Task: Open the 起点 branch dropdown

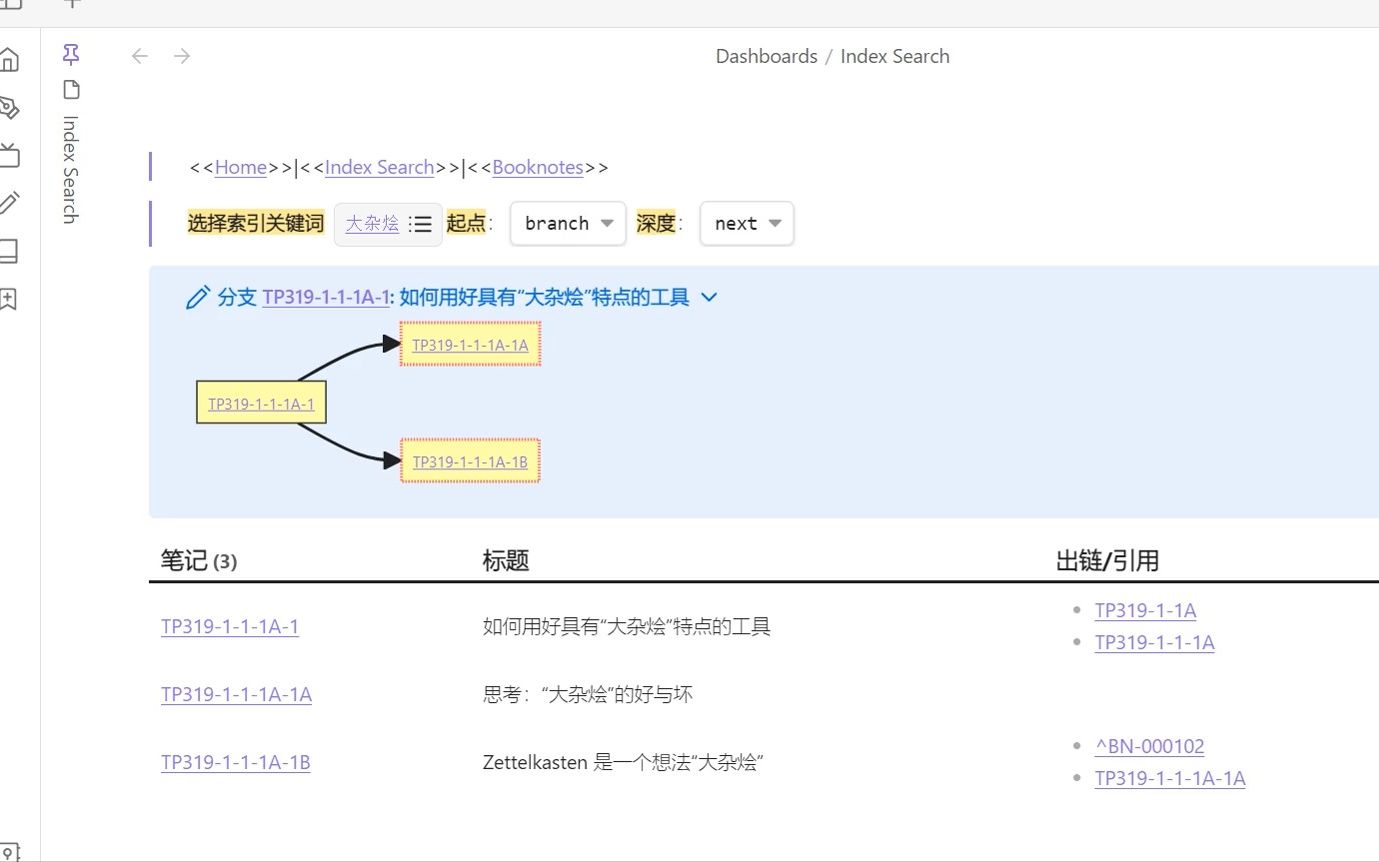Action: (568, 223)
